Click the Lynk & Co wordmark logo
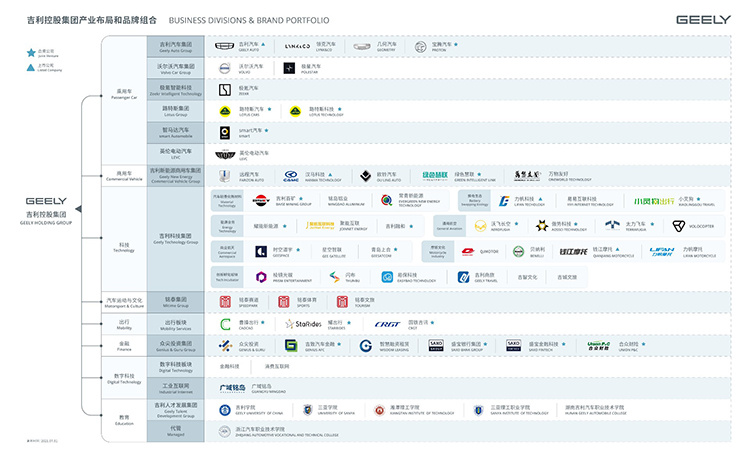This screenshot has height=455, width=750. click(297, 46)
